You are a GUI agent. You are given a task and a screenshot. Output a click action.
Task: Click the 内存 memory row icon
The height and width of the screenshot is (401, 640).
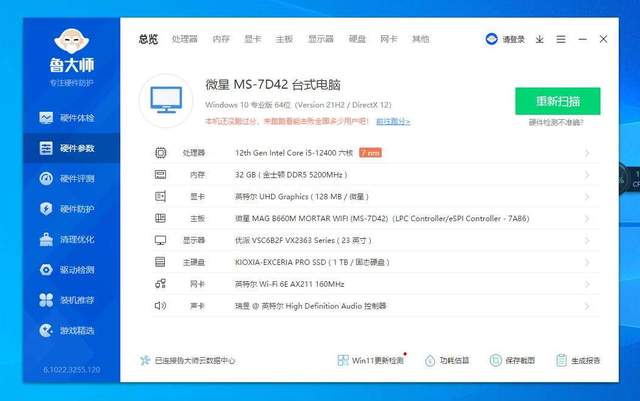point(160,175)
